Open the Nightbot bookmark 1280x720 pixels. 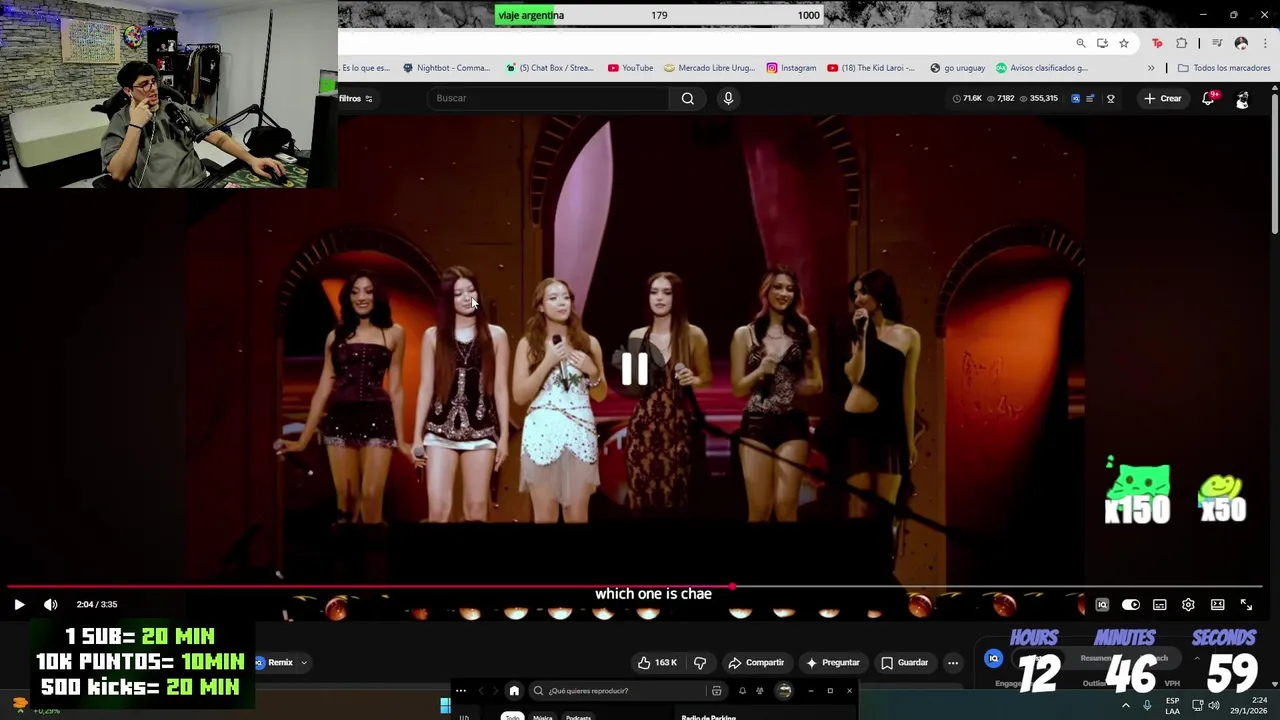(446, 68)
